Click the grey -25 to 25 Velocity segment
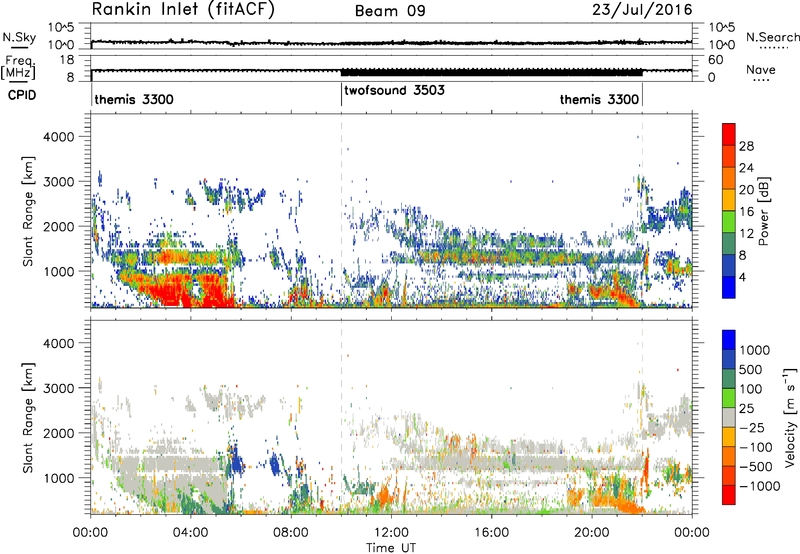 point(729,417)
